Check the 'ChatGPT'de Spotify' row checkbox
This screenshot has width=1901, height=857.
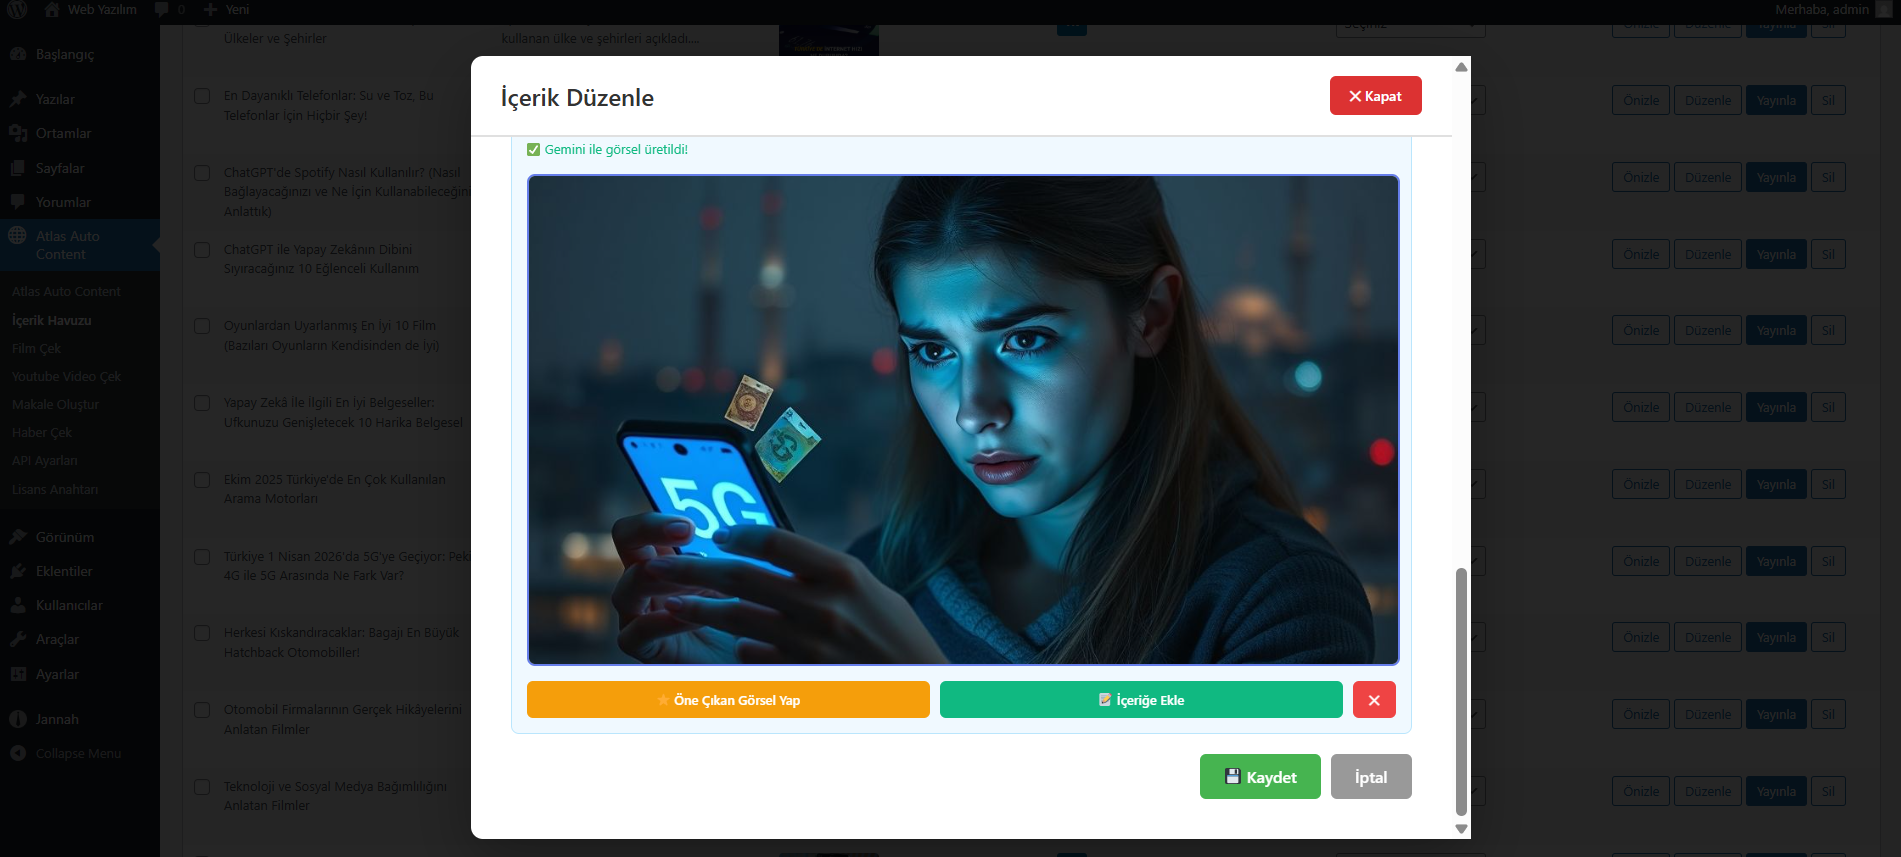(202, 173)
